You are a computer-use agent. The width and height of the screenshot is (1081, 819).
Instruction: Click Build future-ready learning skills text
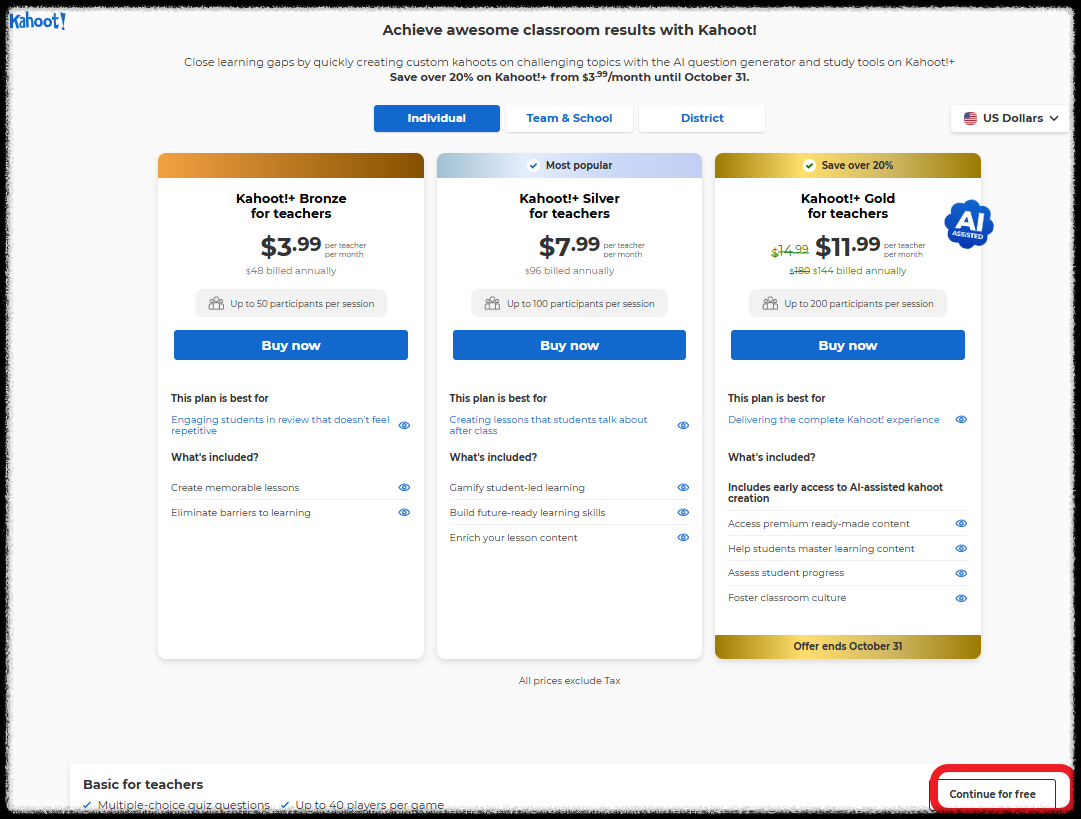[x=527, y=512]
